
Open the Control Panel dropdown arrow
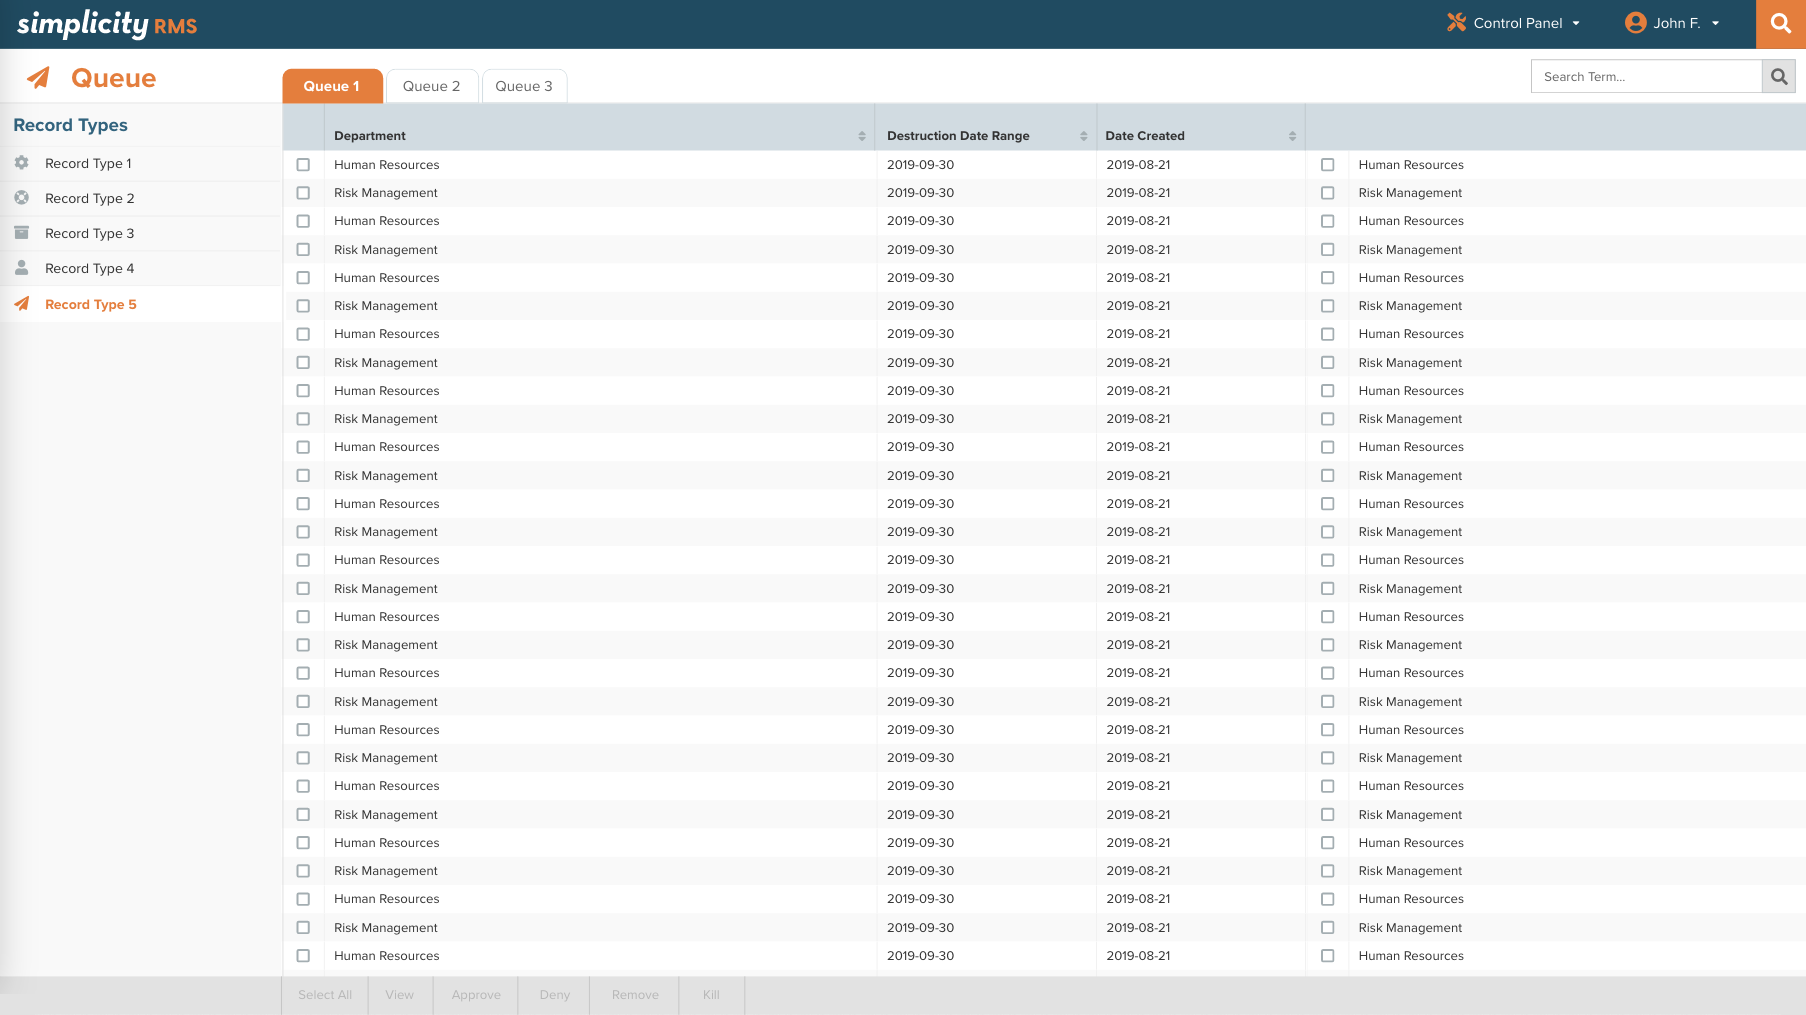click(1576, 24)
